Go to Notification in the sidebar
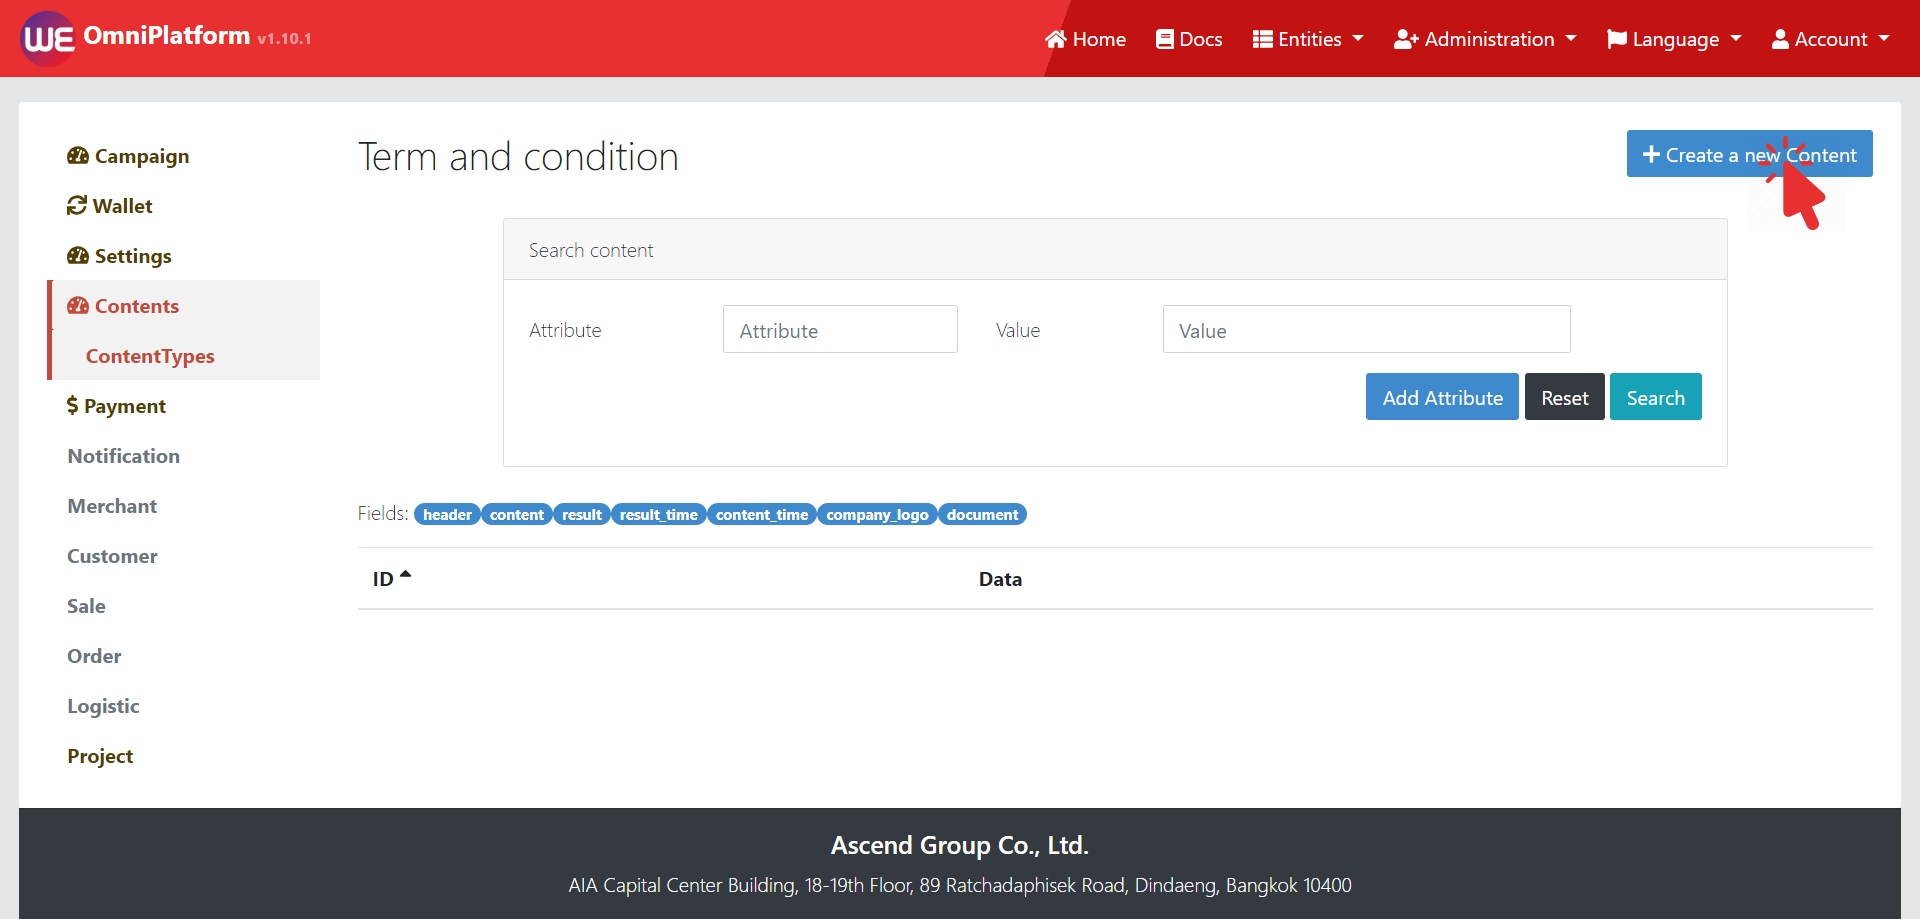The image size is (1920, 919). point(123,456)
